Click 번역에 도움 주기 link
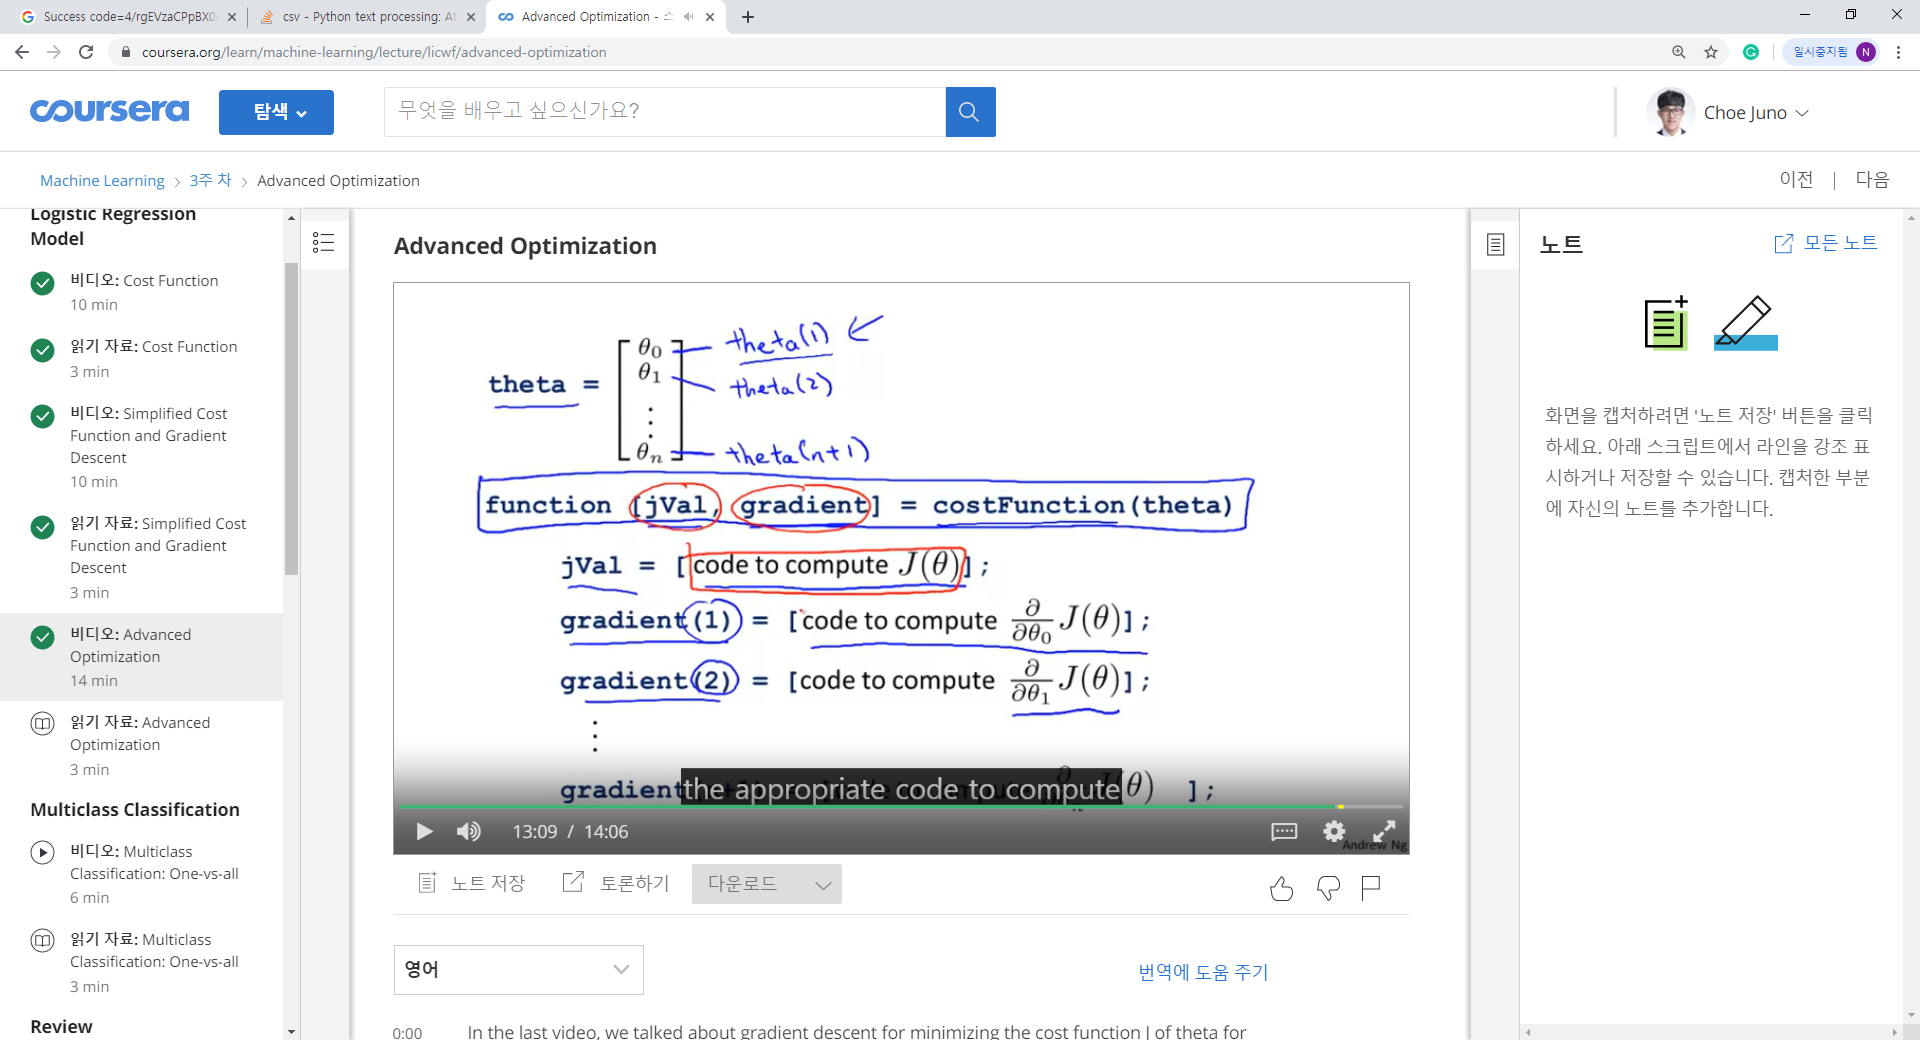 point(1203,972)
